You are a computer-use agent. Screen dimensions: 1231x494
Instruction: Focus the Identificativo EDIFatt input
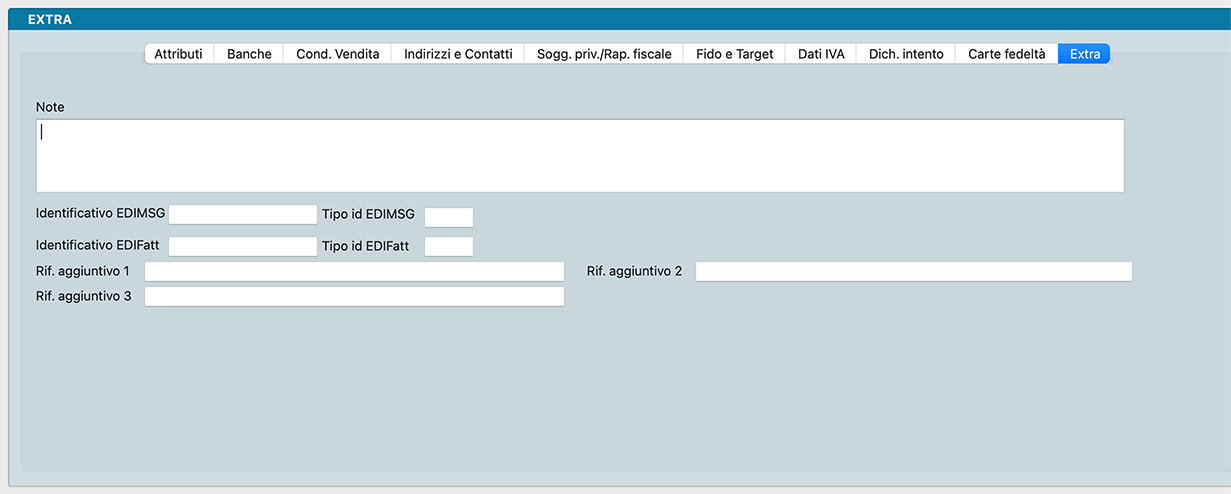(x=242, y=246)
